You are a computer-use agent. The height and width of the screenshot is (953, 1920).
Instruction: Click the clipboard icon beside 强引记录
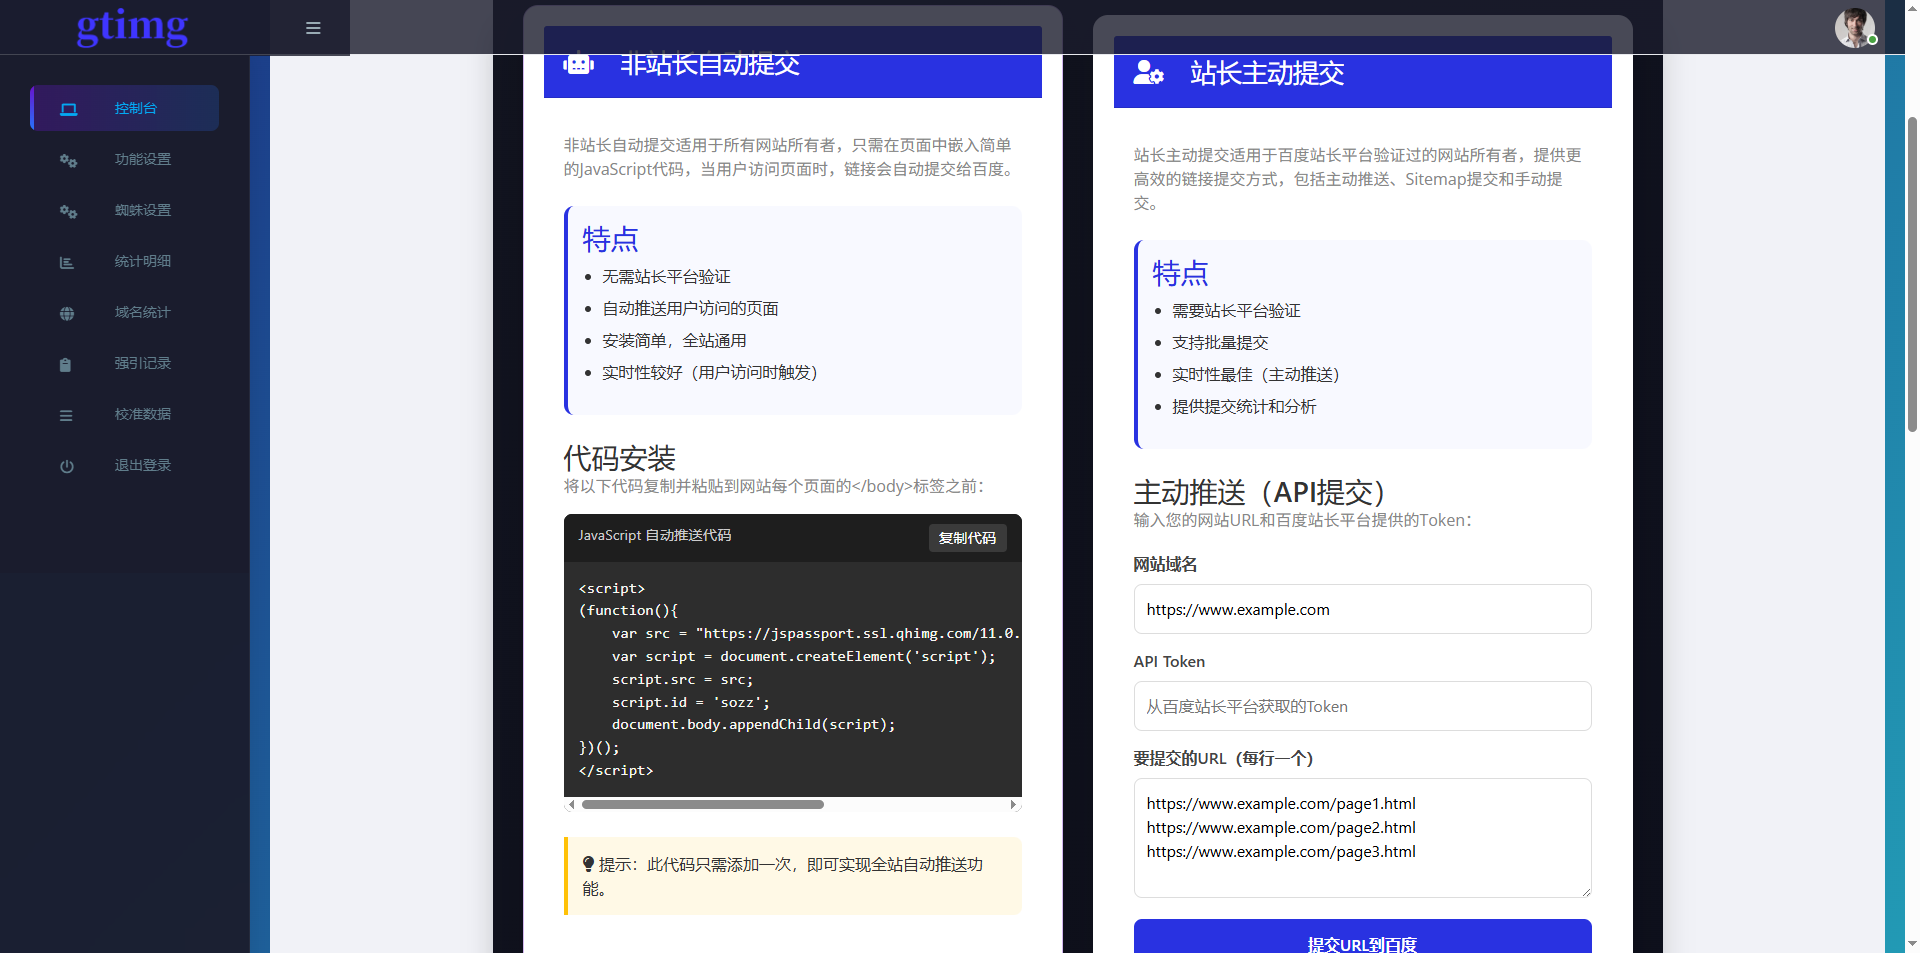pos(65,364)
